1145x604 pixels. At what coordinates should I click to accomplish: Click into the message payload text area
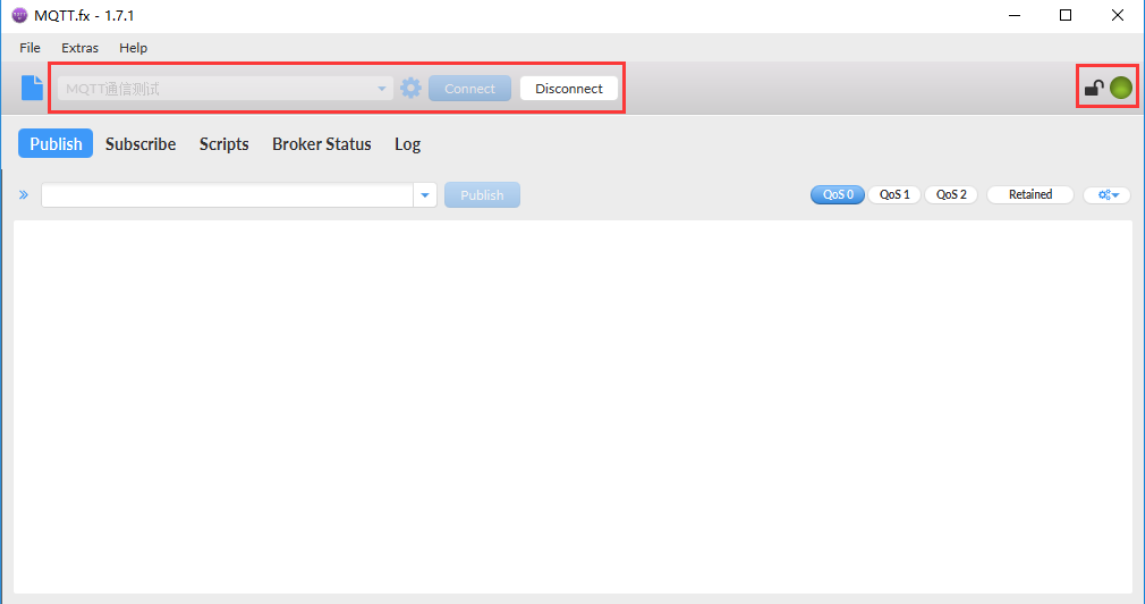[572, 407]
